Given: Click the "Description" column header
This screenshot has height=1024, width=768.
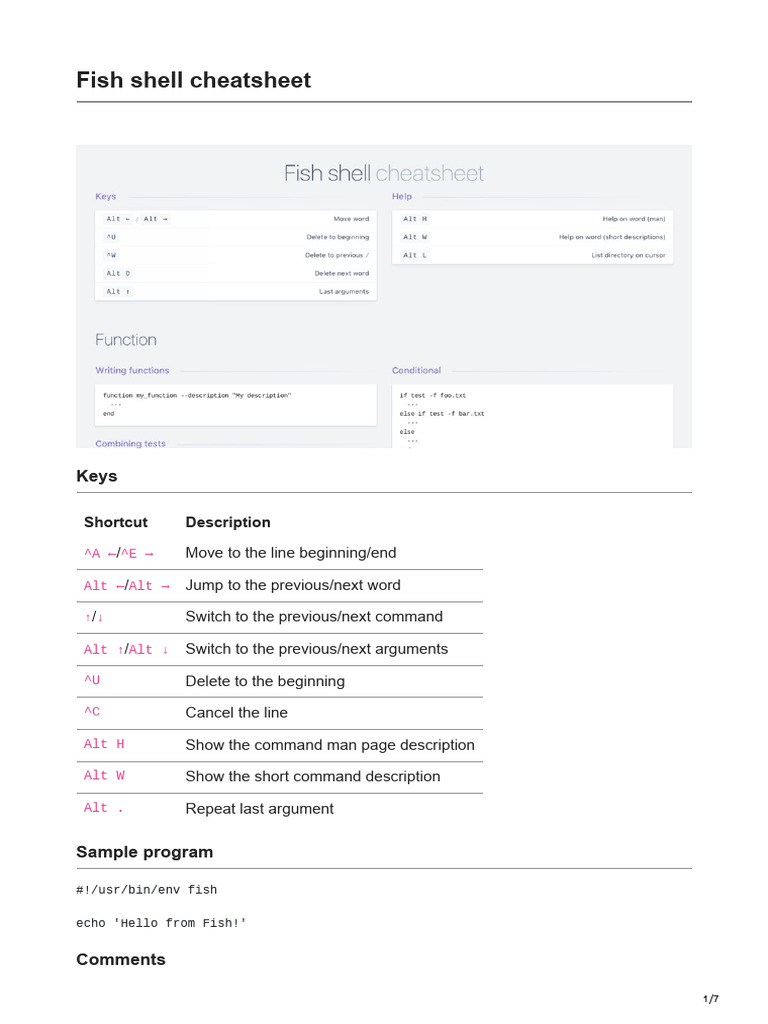Looking at the screenshot, I should pyautogui.click(x=228, y=522).
